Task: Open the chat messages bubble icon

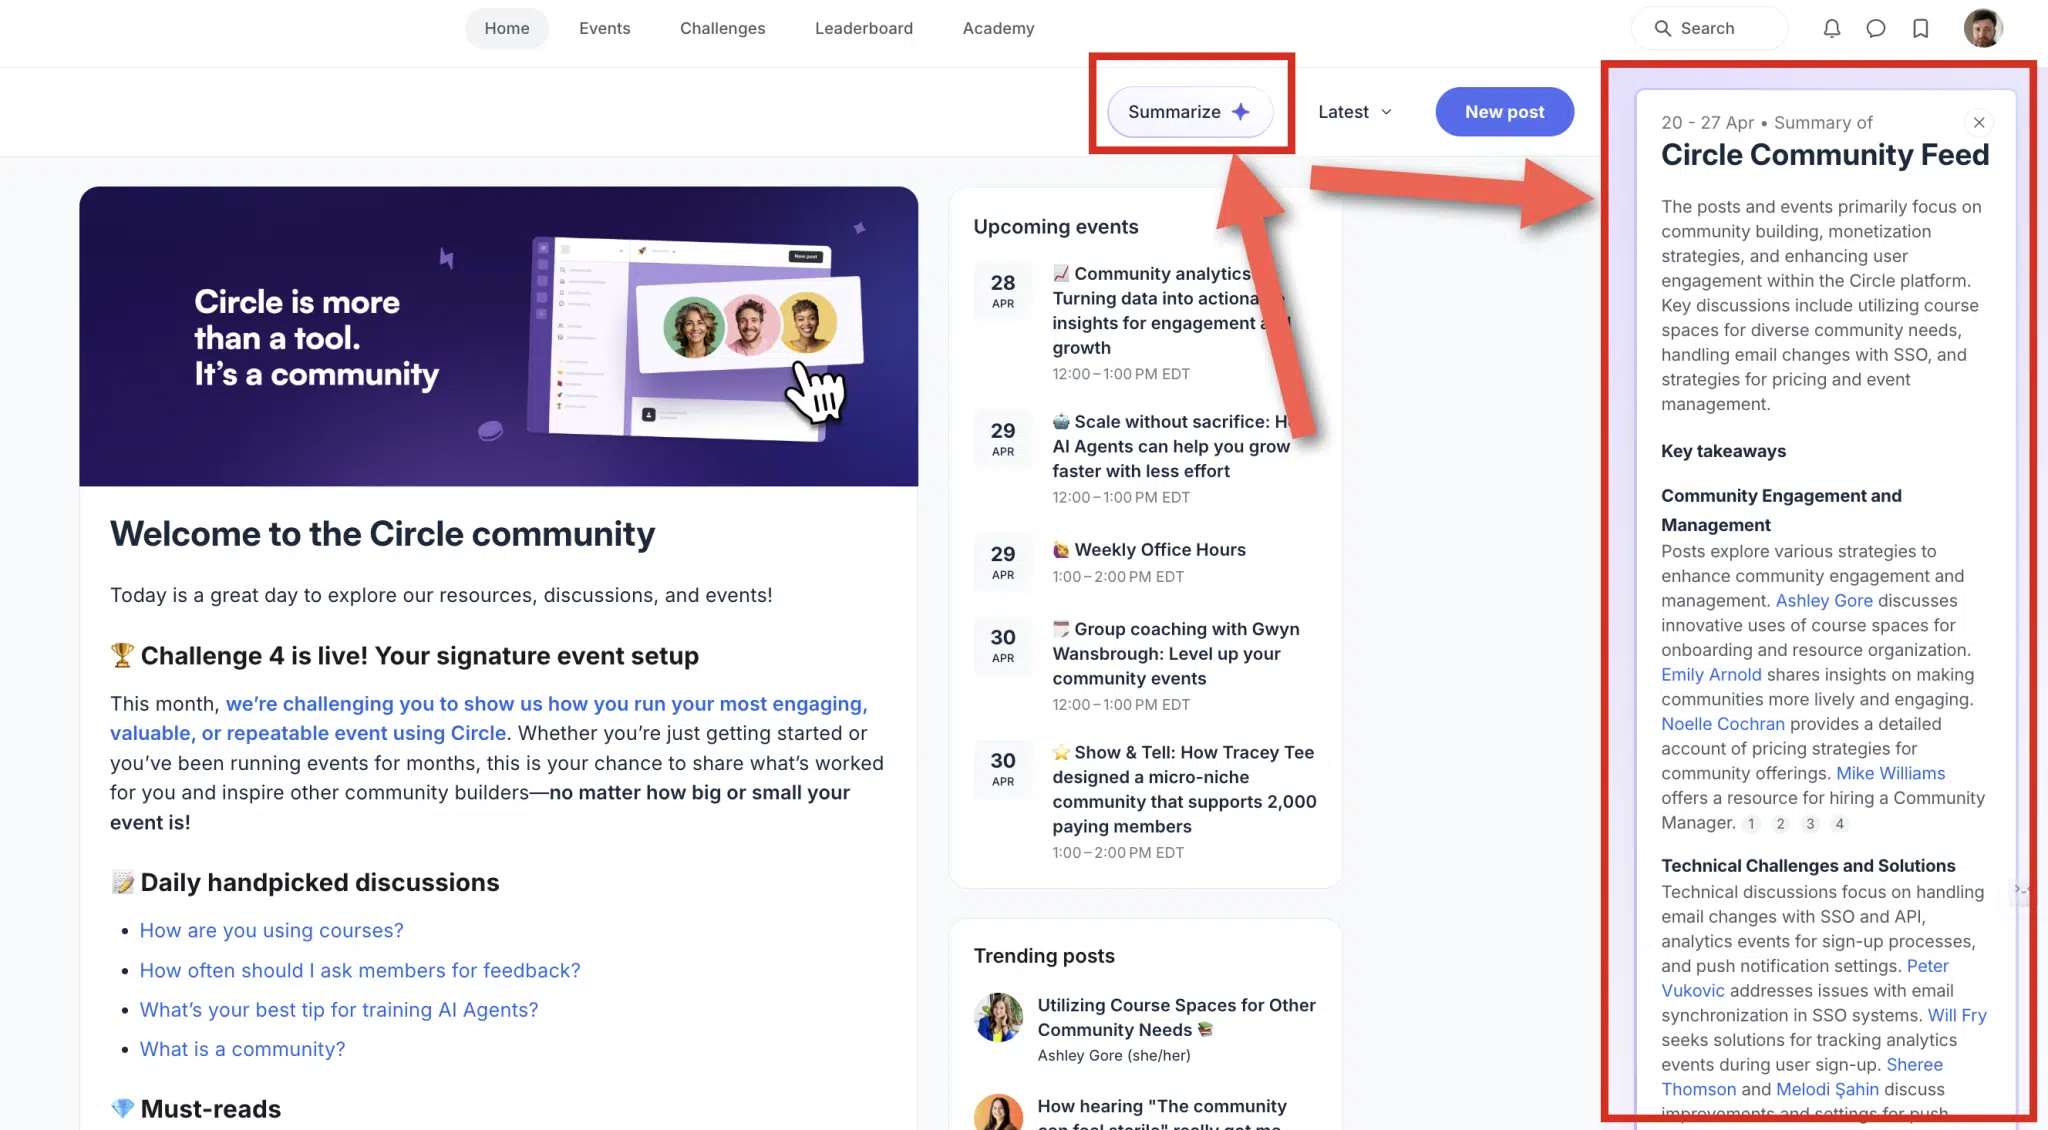Action: (x=1876, y=28)
